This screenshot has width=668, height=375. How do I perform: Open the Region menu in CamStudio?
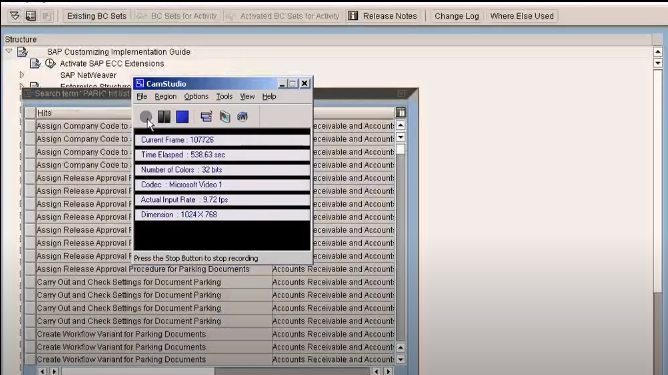[x=165, y=97]
